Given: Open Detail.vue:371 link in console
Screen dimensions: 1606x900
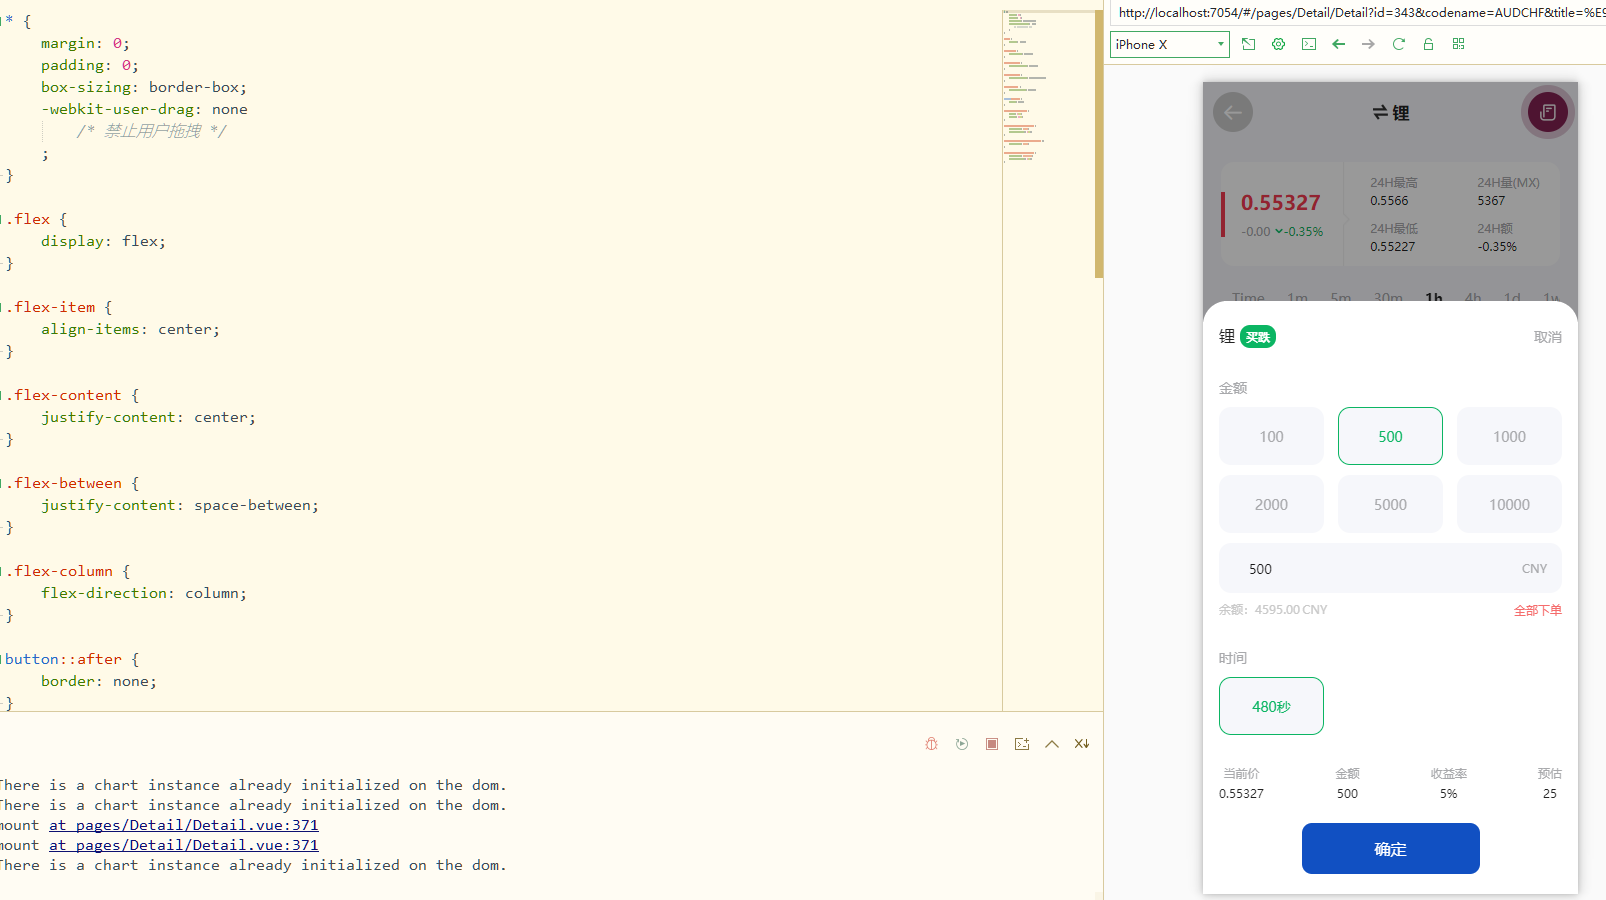Looking at the screenshot, I should pos(184,825).
